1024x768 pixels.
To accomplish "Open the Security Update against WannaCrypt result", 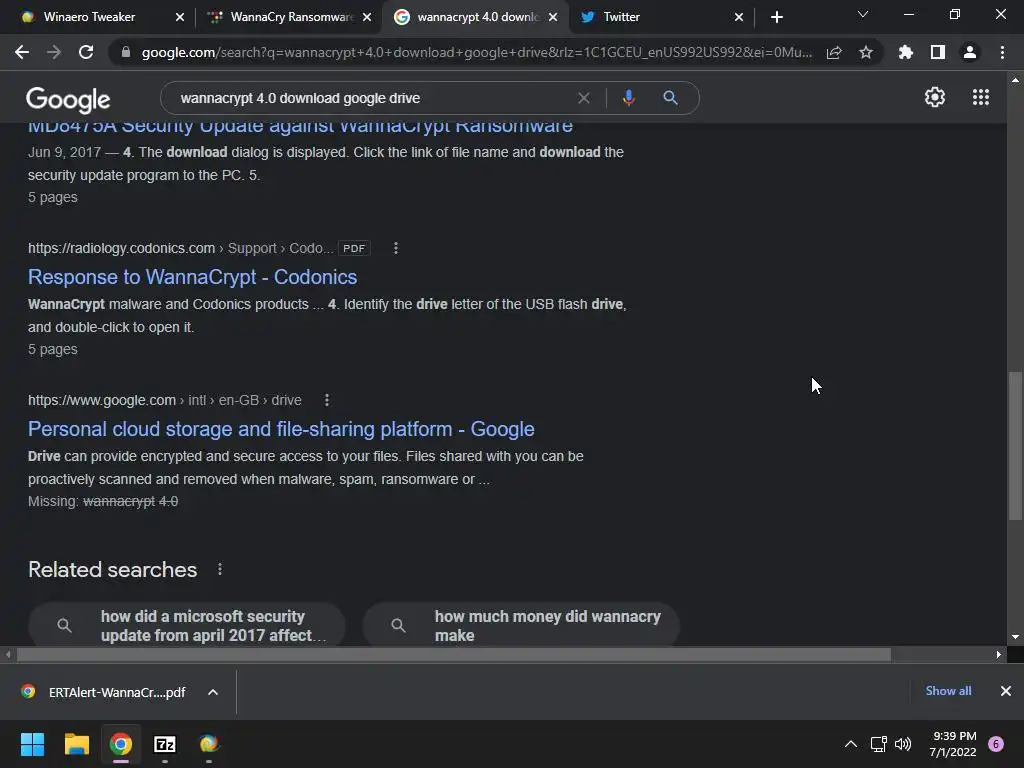I will coord(300,126).
